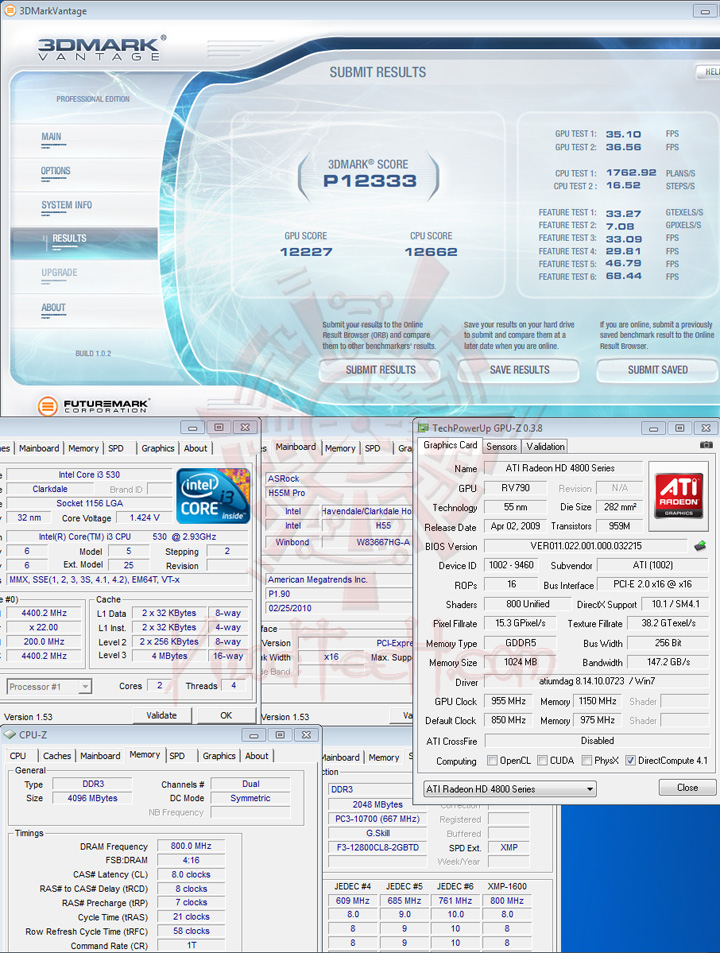Click the Memory Type GDDR5 field
Screen dimensions: 720x953
click(x=520, y=643)
